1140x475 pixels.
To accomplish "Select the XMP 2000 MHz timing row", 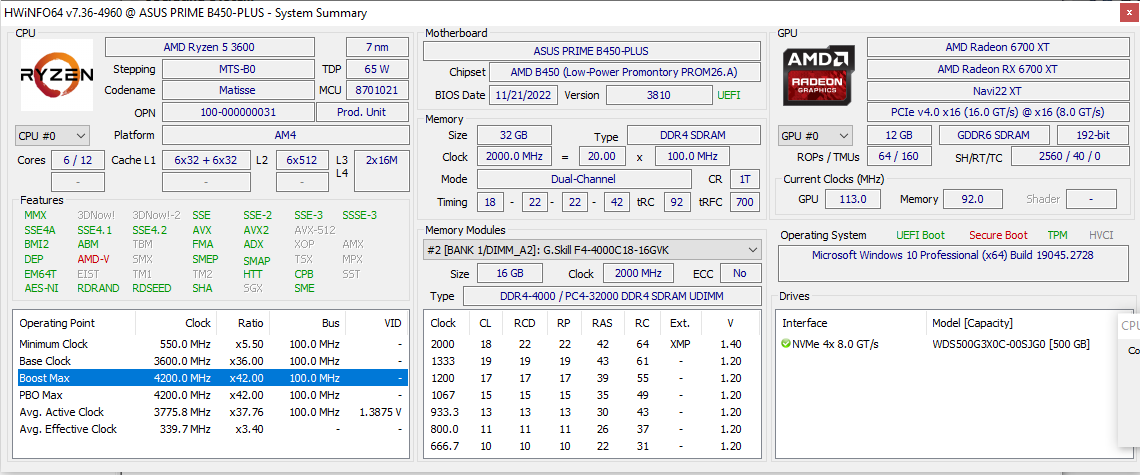I will [592, 344].
